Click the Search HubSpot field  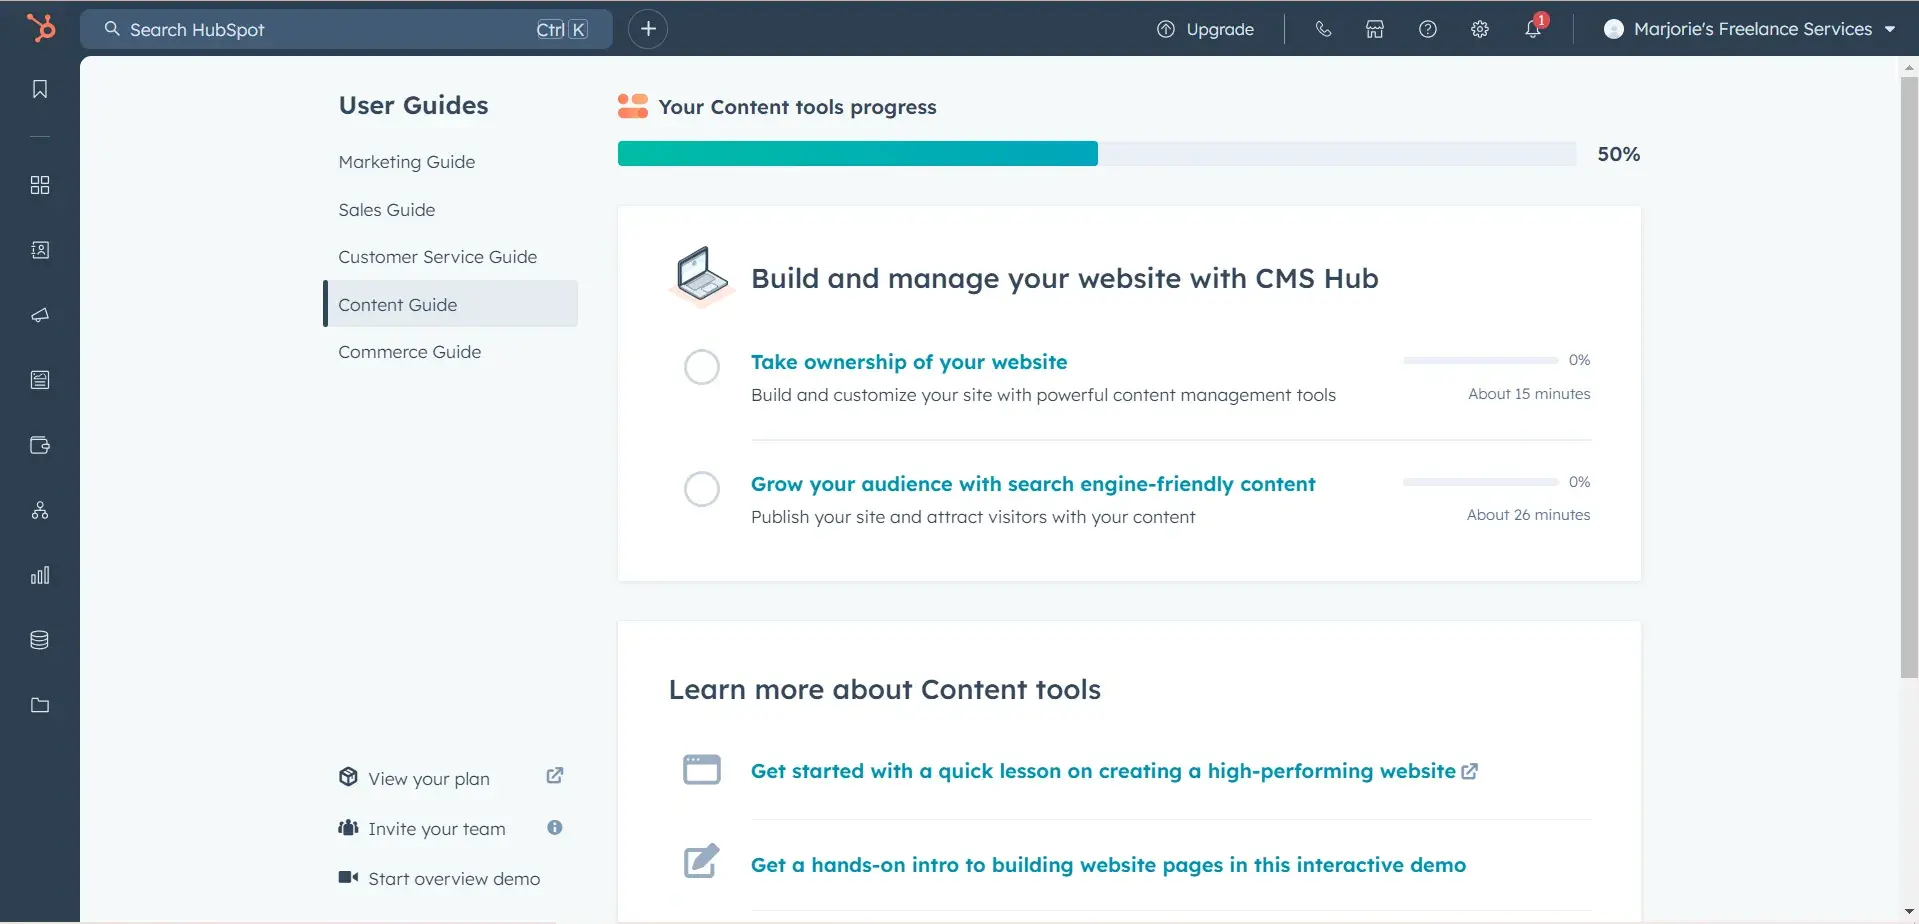pyautogui.click(x=346, y=29)
